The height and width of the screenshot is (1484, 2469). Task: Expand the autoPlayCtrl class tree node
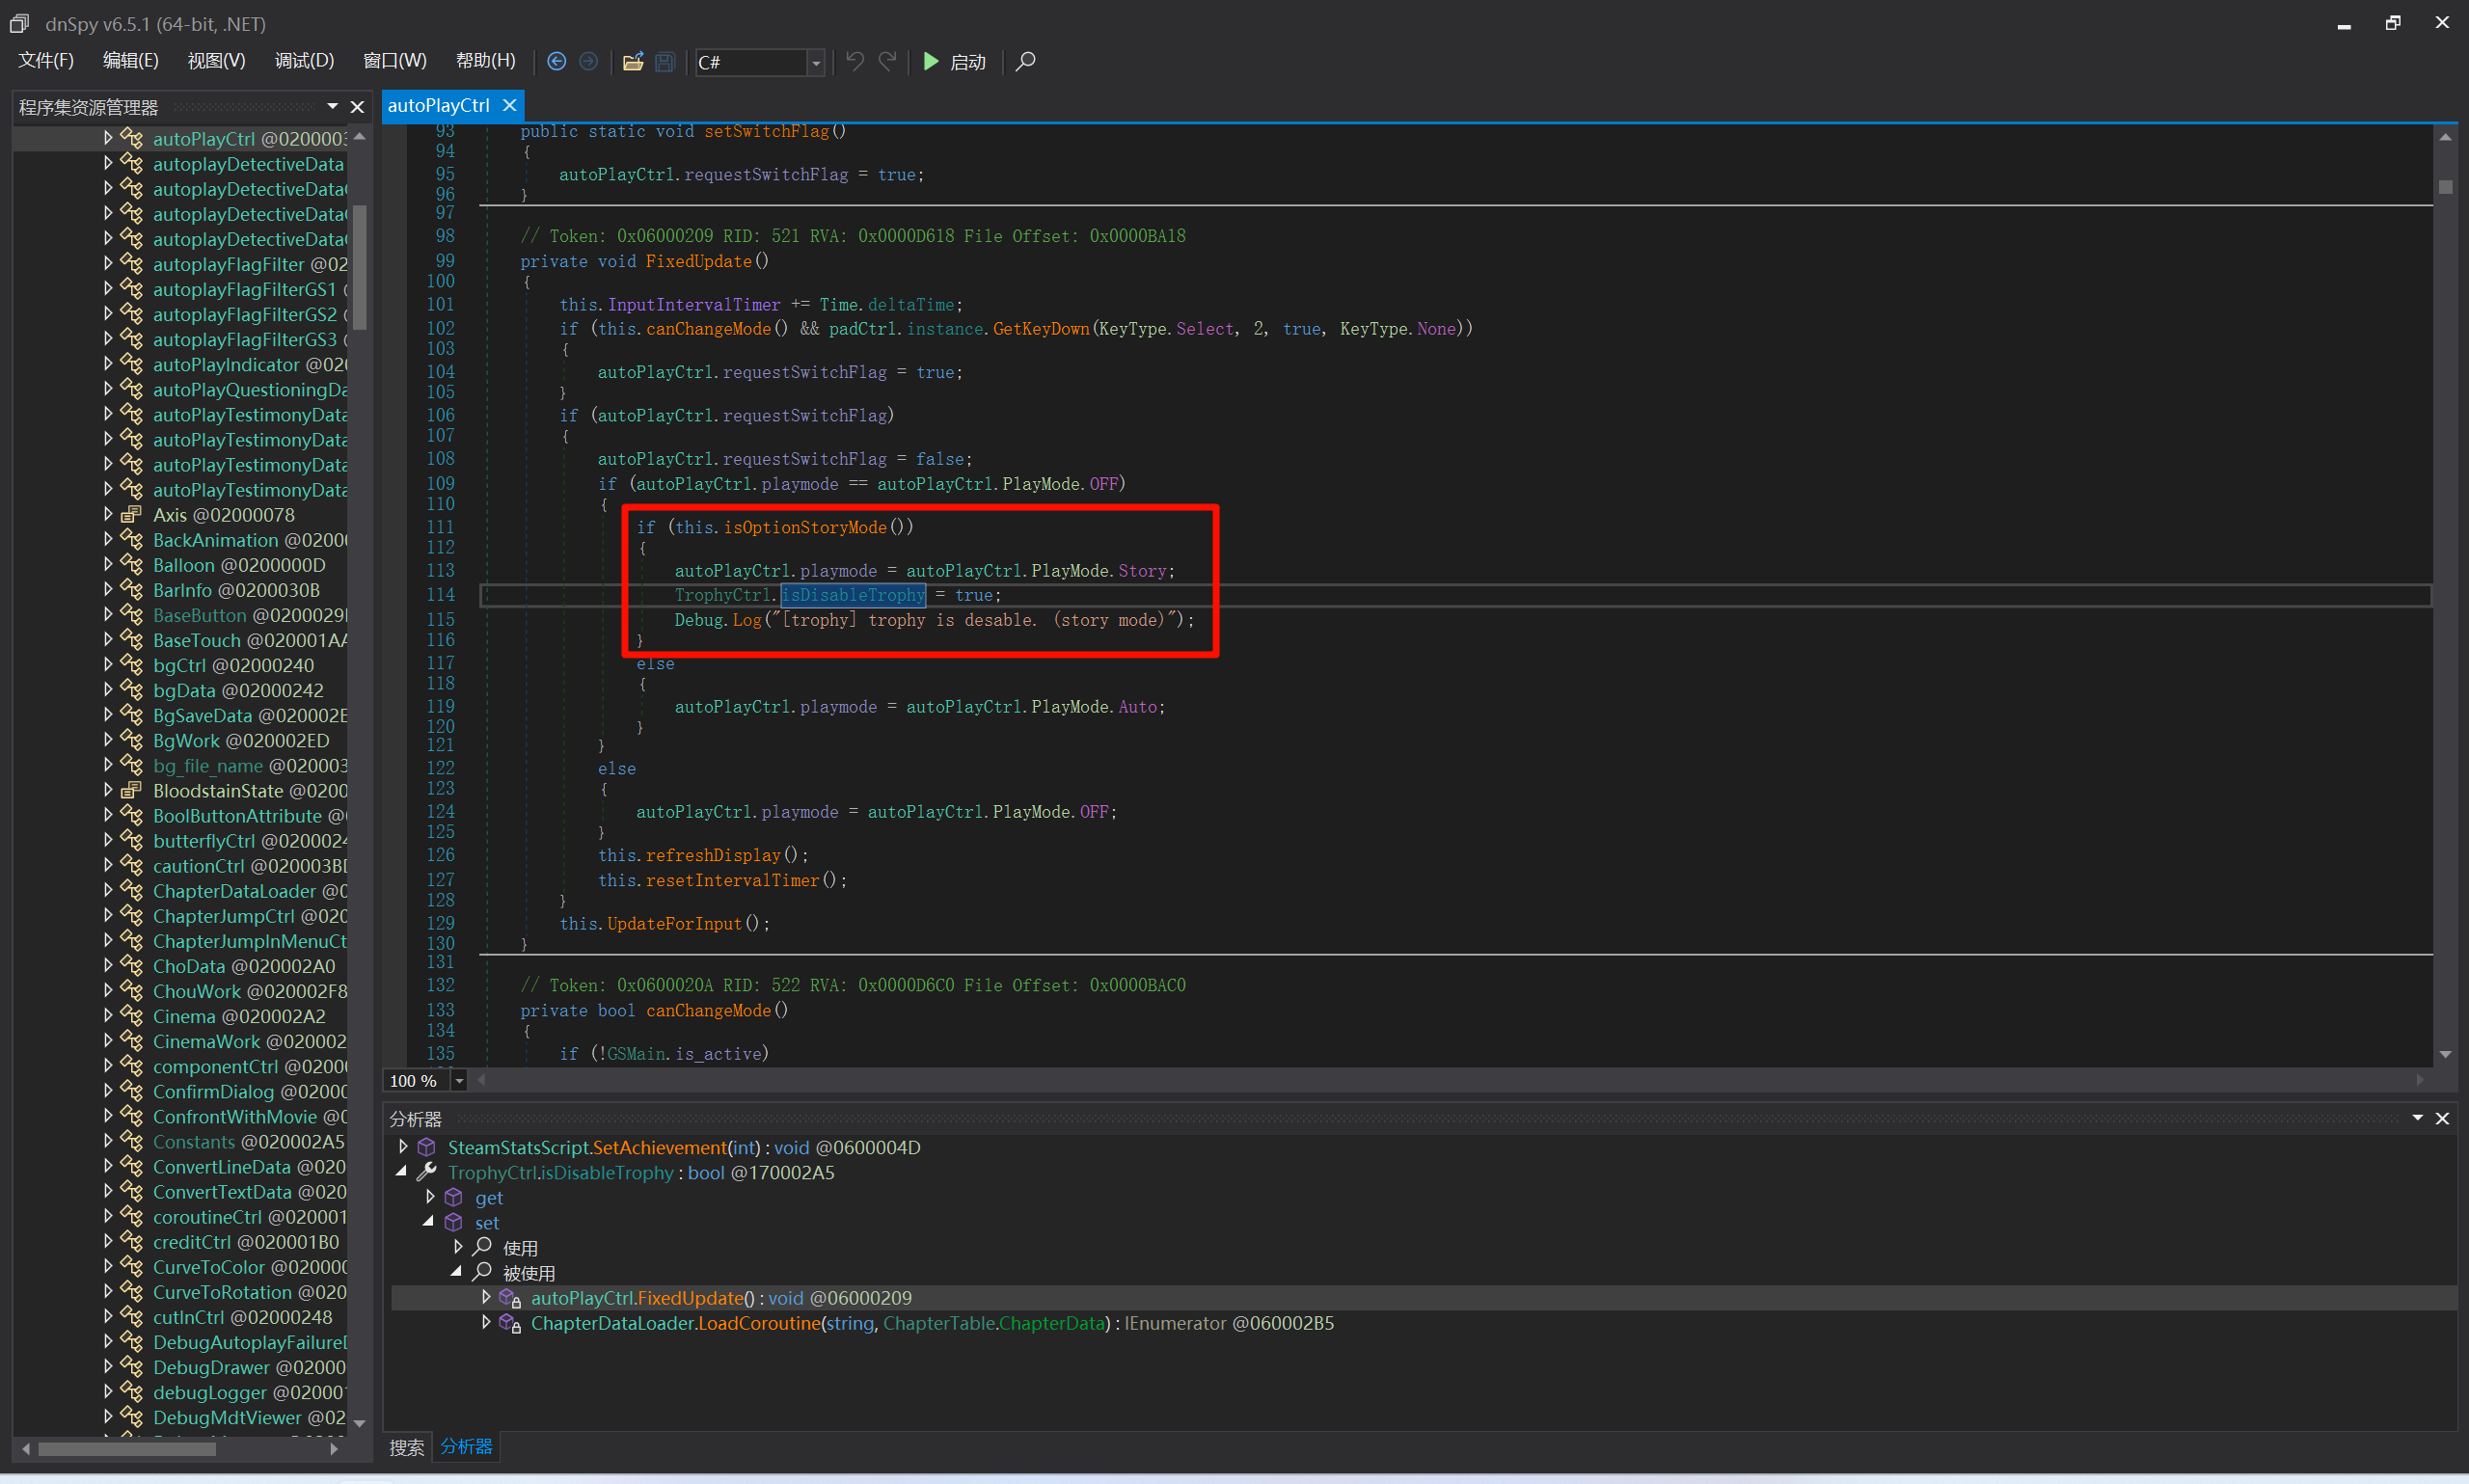coord(108,139)
